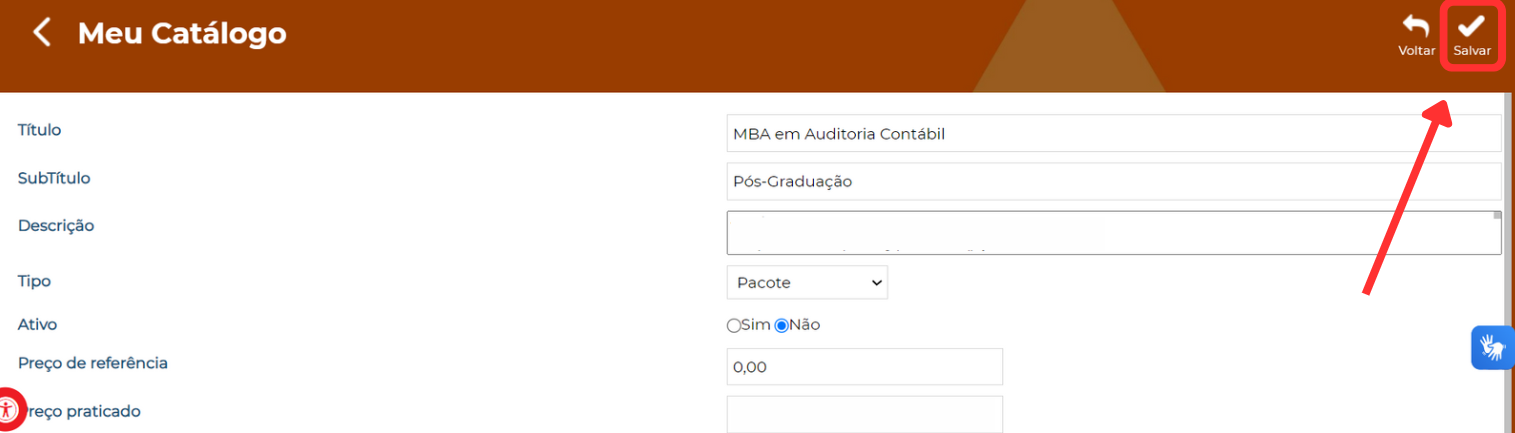The height and width of the screenshot is (433, 1515).
Task: Open the Tipo dropdown showing Pacote
Action: (x=807, y=283)
